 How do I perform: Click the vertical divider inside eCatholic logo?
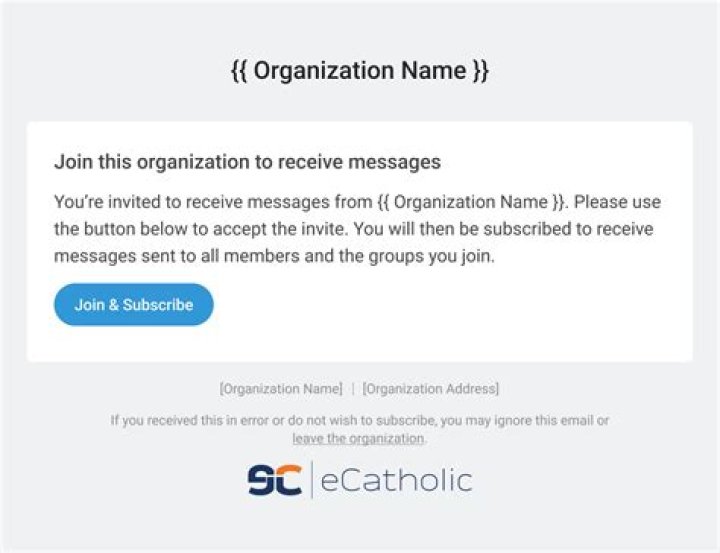click(312, 480)
